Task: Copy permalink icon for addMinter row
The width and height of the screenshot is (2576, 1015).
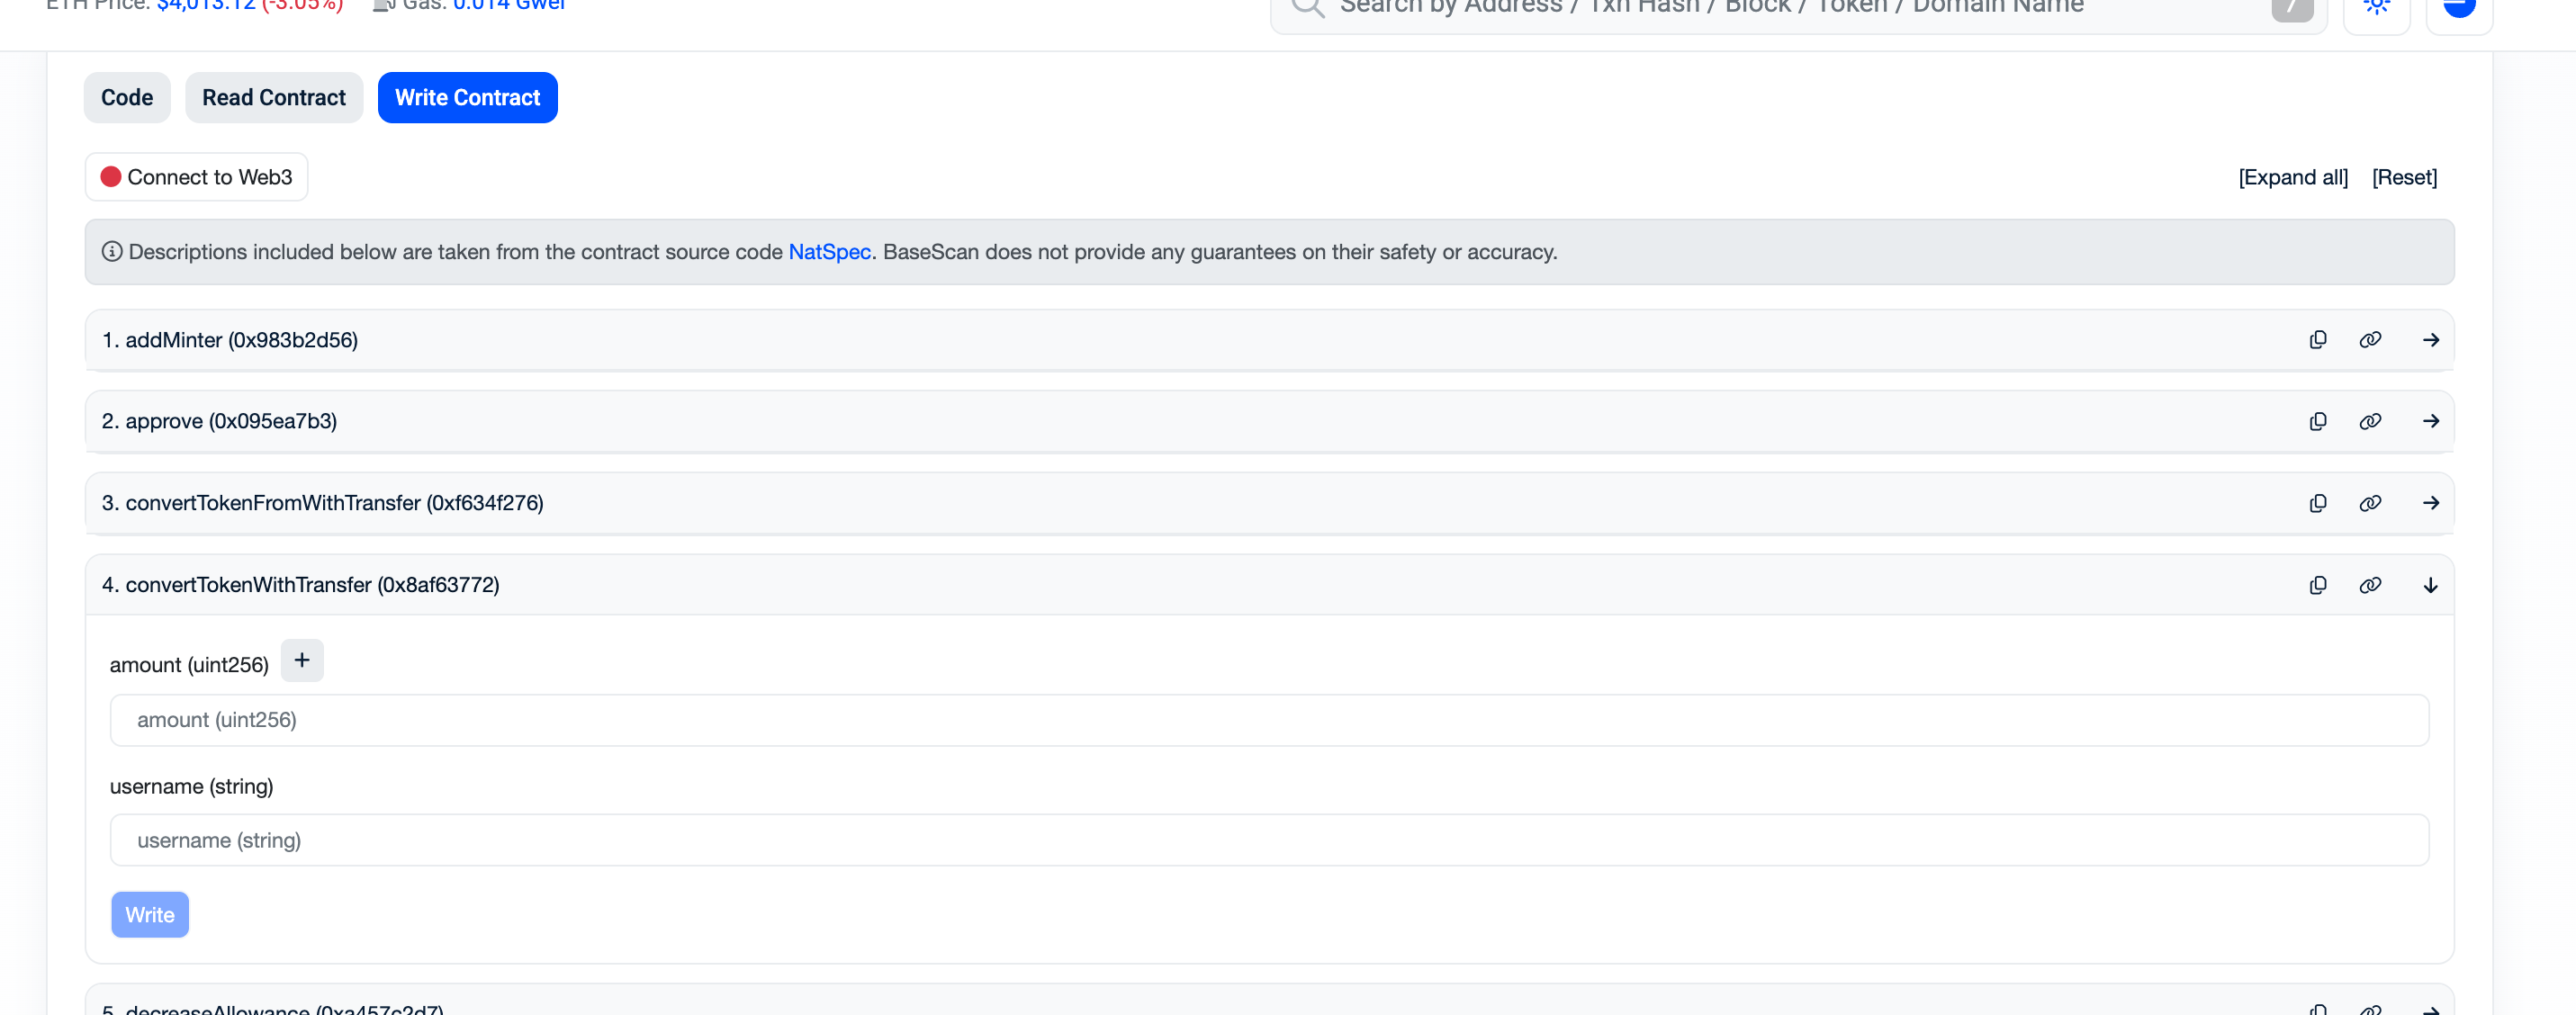Action: [x=2369, y=340]
